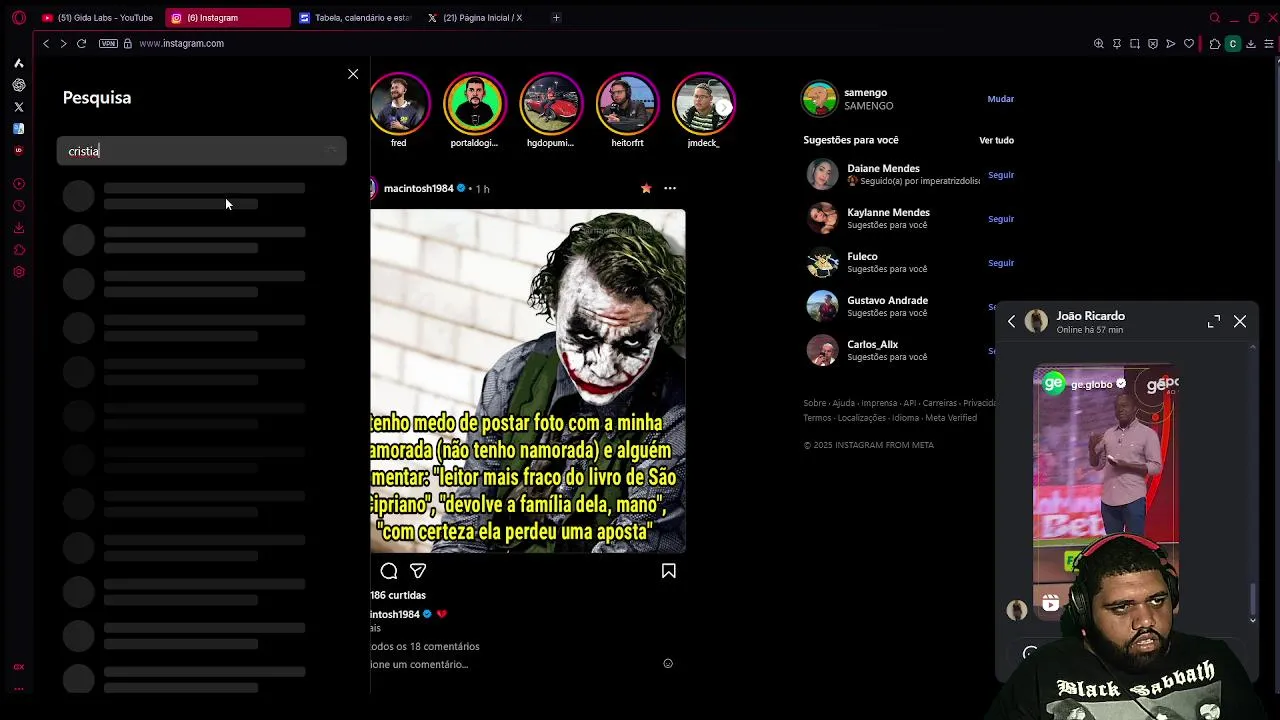Switch to the Página Inicial / X tab
1280x720 pixels.
[484, 18]
